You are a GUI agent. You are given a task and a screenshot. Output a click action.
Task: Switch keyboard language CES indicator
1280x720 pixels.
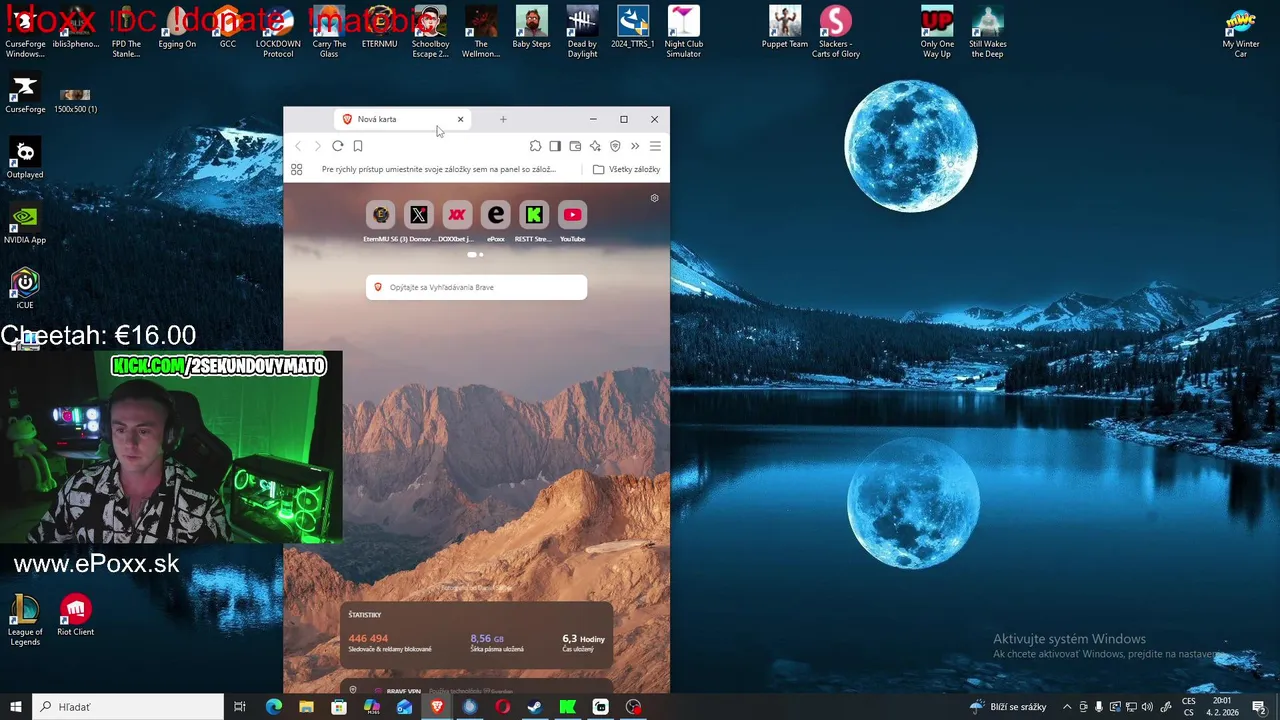pos(1189,707)
